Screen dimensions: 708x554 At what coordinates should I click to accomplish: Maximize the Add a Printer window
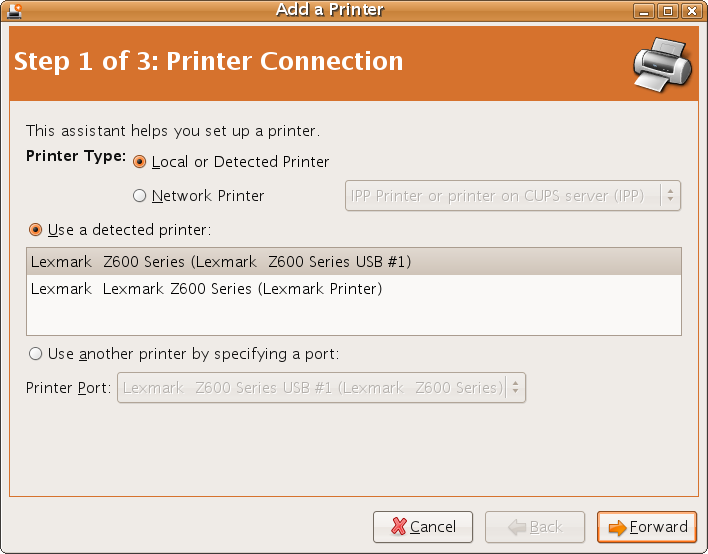[668, 11]
